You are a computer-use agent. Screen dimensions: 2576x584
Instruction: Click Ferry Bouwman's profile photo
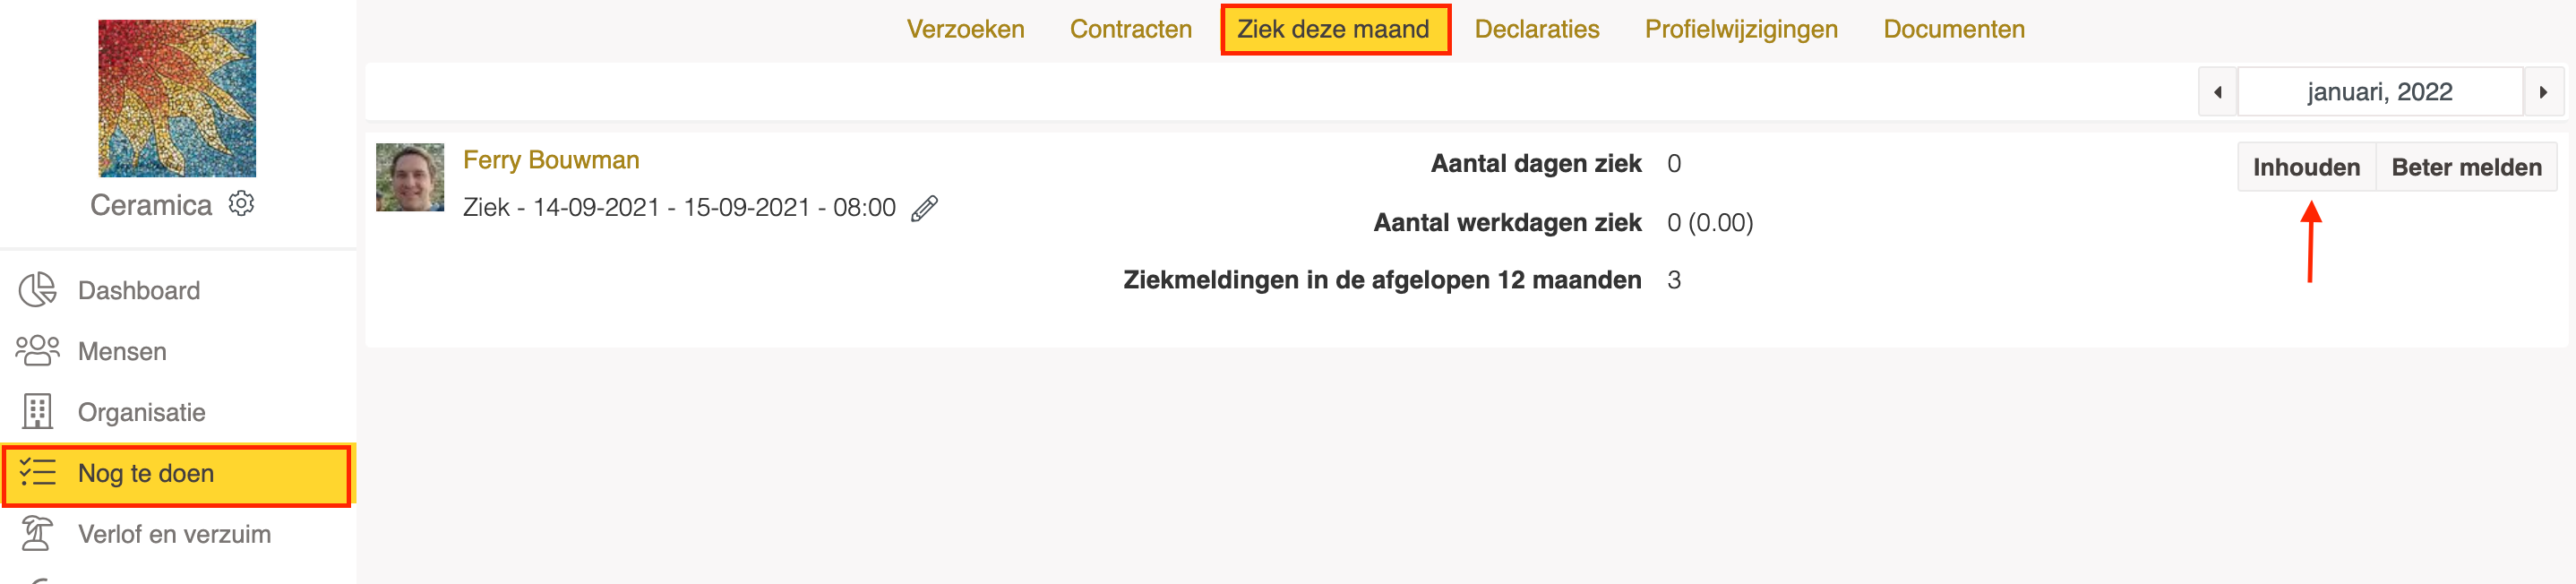coord(410,177)
